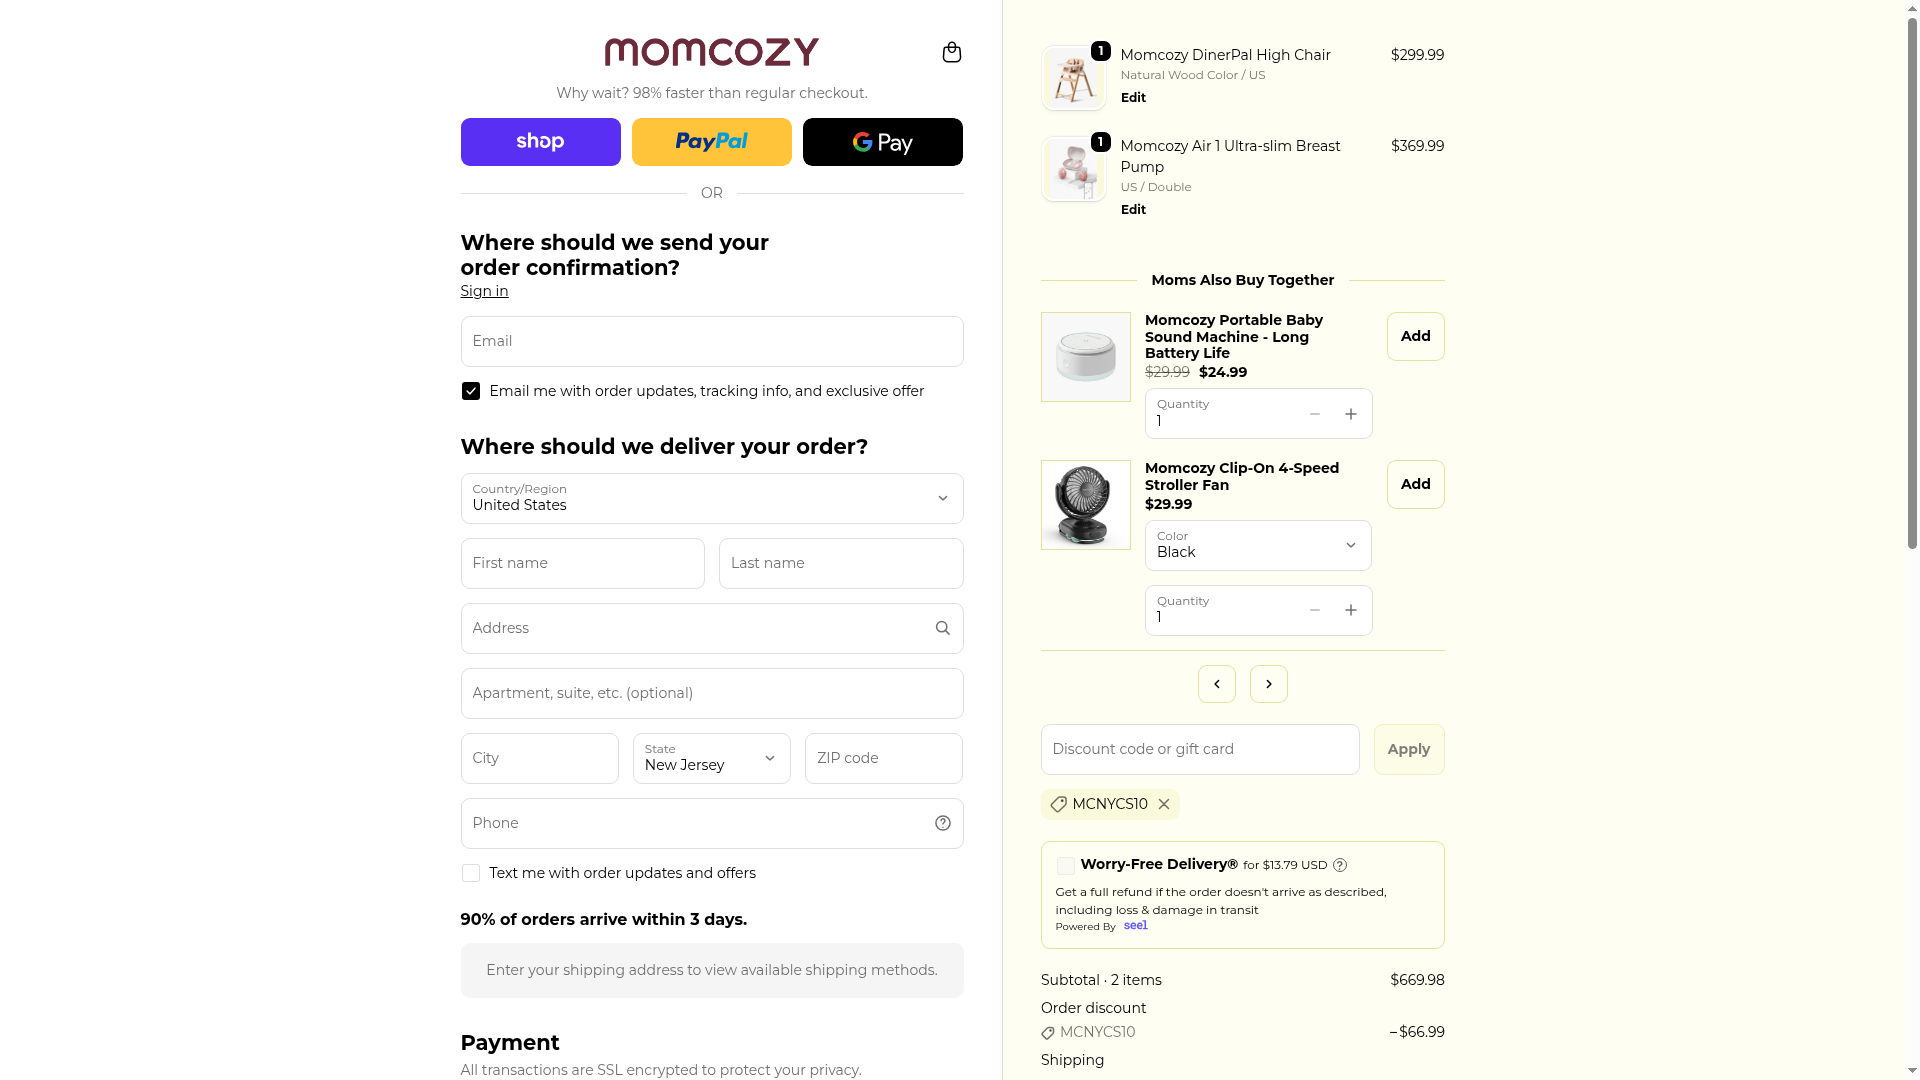
Task: Add the Portable Baby Sound Machine
Action: coord(1415,336)
